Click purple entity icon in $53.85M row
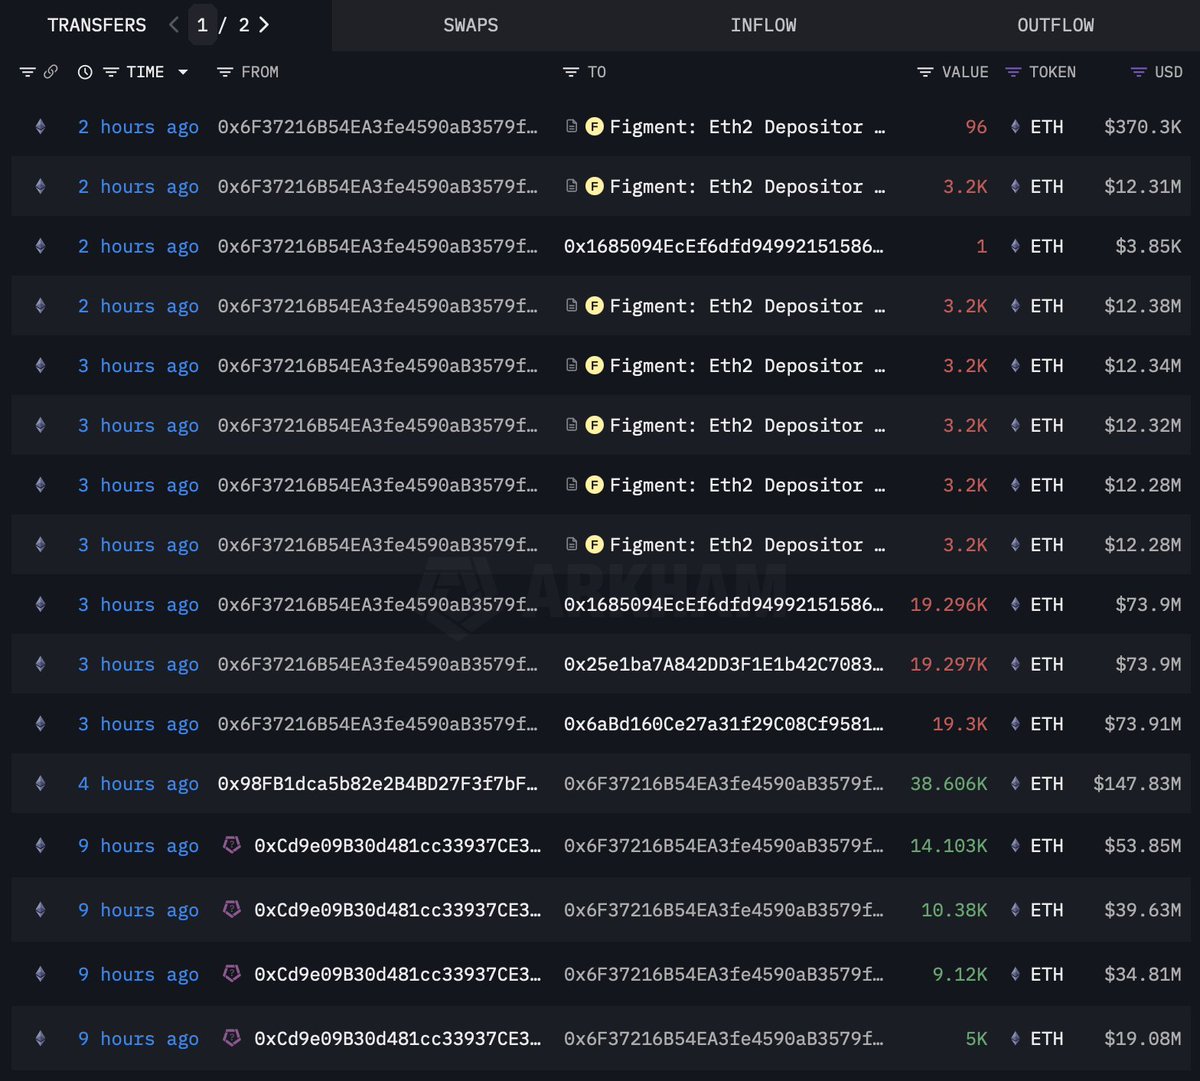The height and width of the screenshot is (1081, 1200). [232, 845]
